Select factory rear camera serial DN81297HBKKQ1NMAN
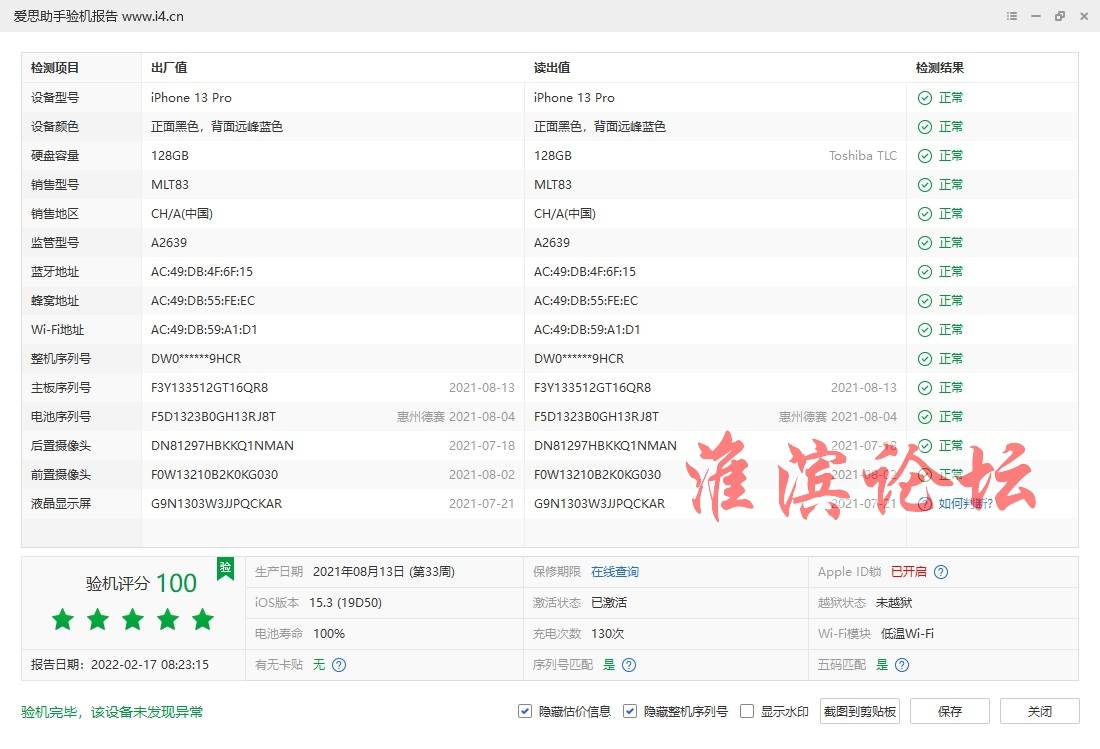The height and width of the screenshot is (749, 1100). (222, 445)
